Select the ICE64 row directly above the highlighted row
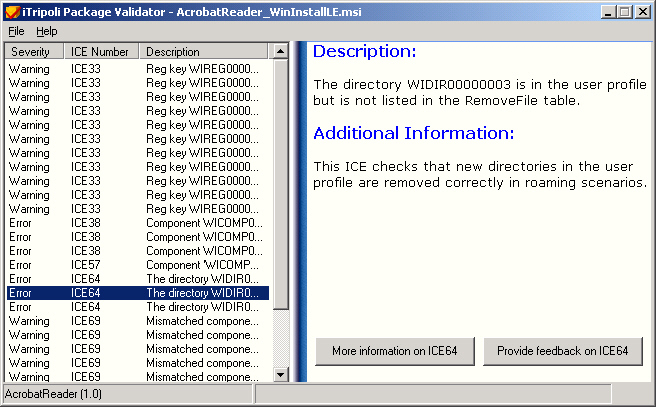The width and height of the screenshot is (656, 407). 137,279
